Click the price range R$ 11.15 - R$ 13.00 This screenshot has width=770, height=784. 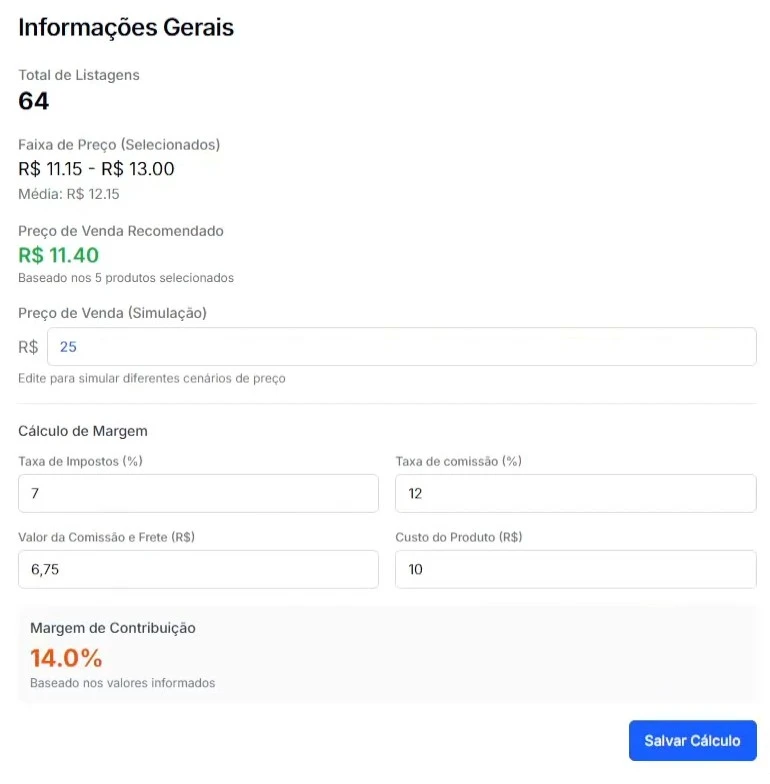coord(96,169)
